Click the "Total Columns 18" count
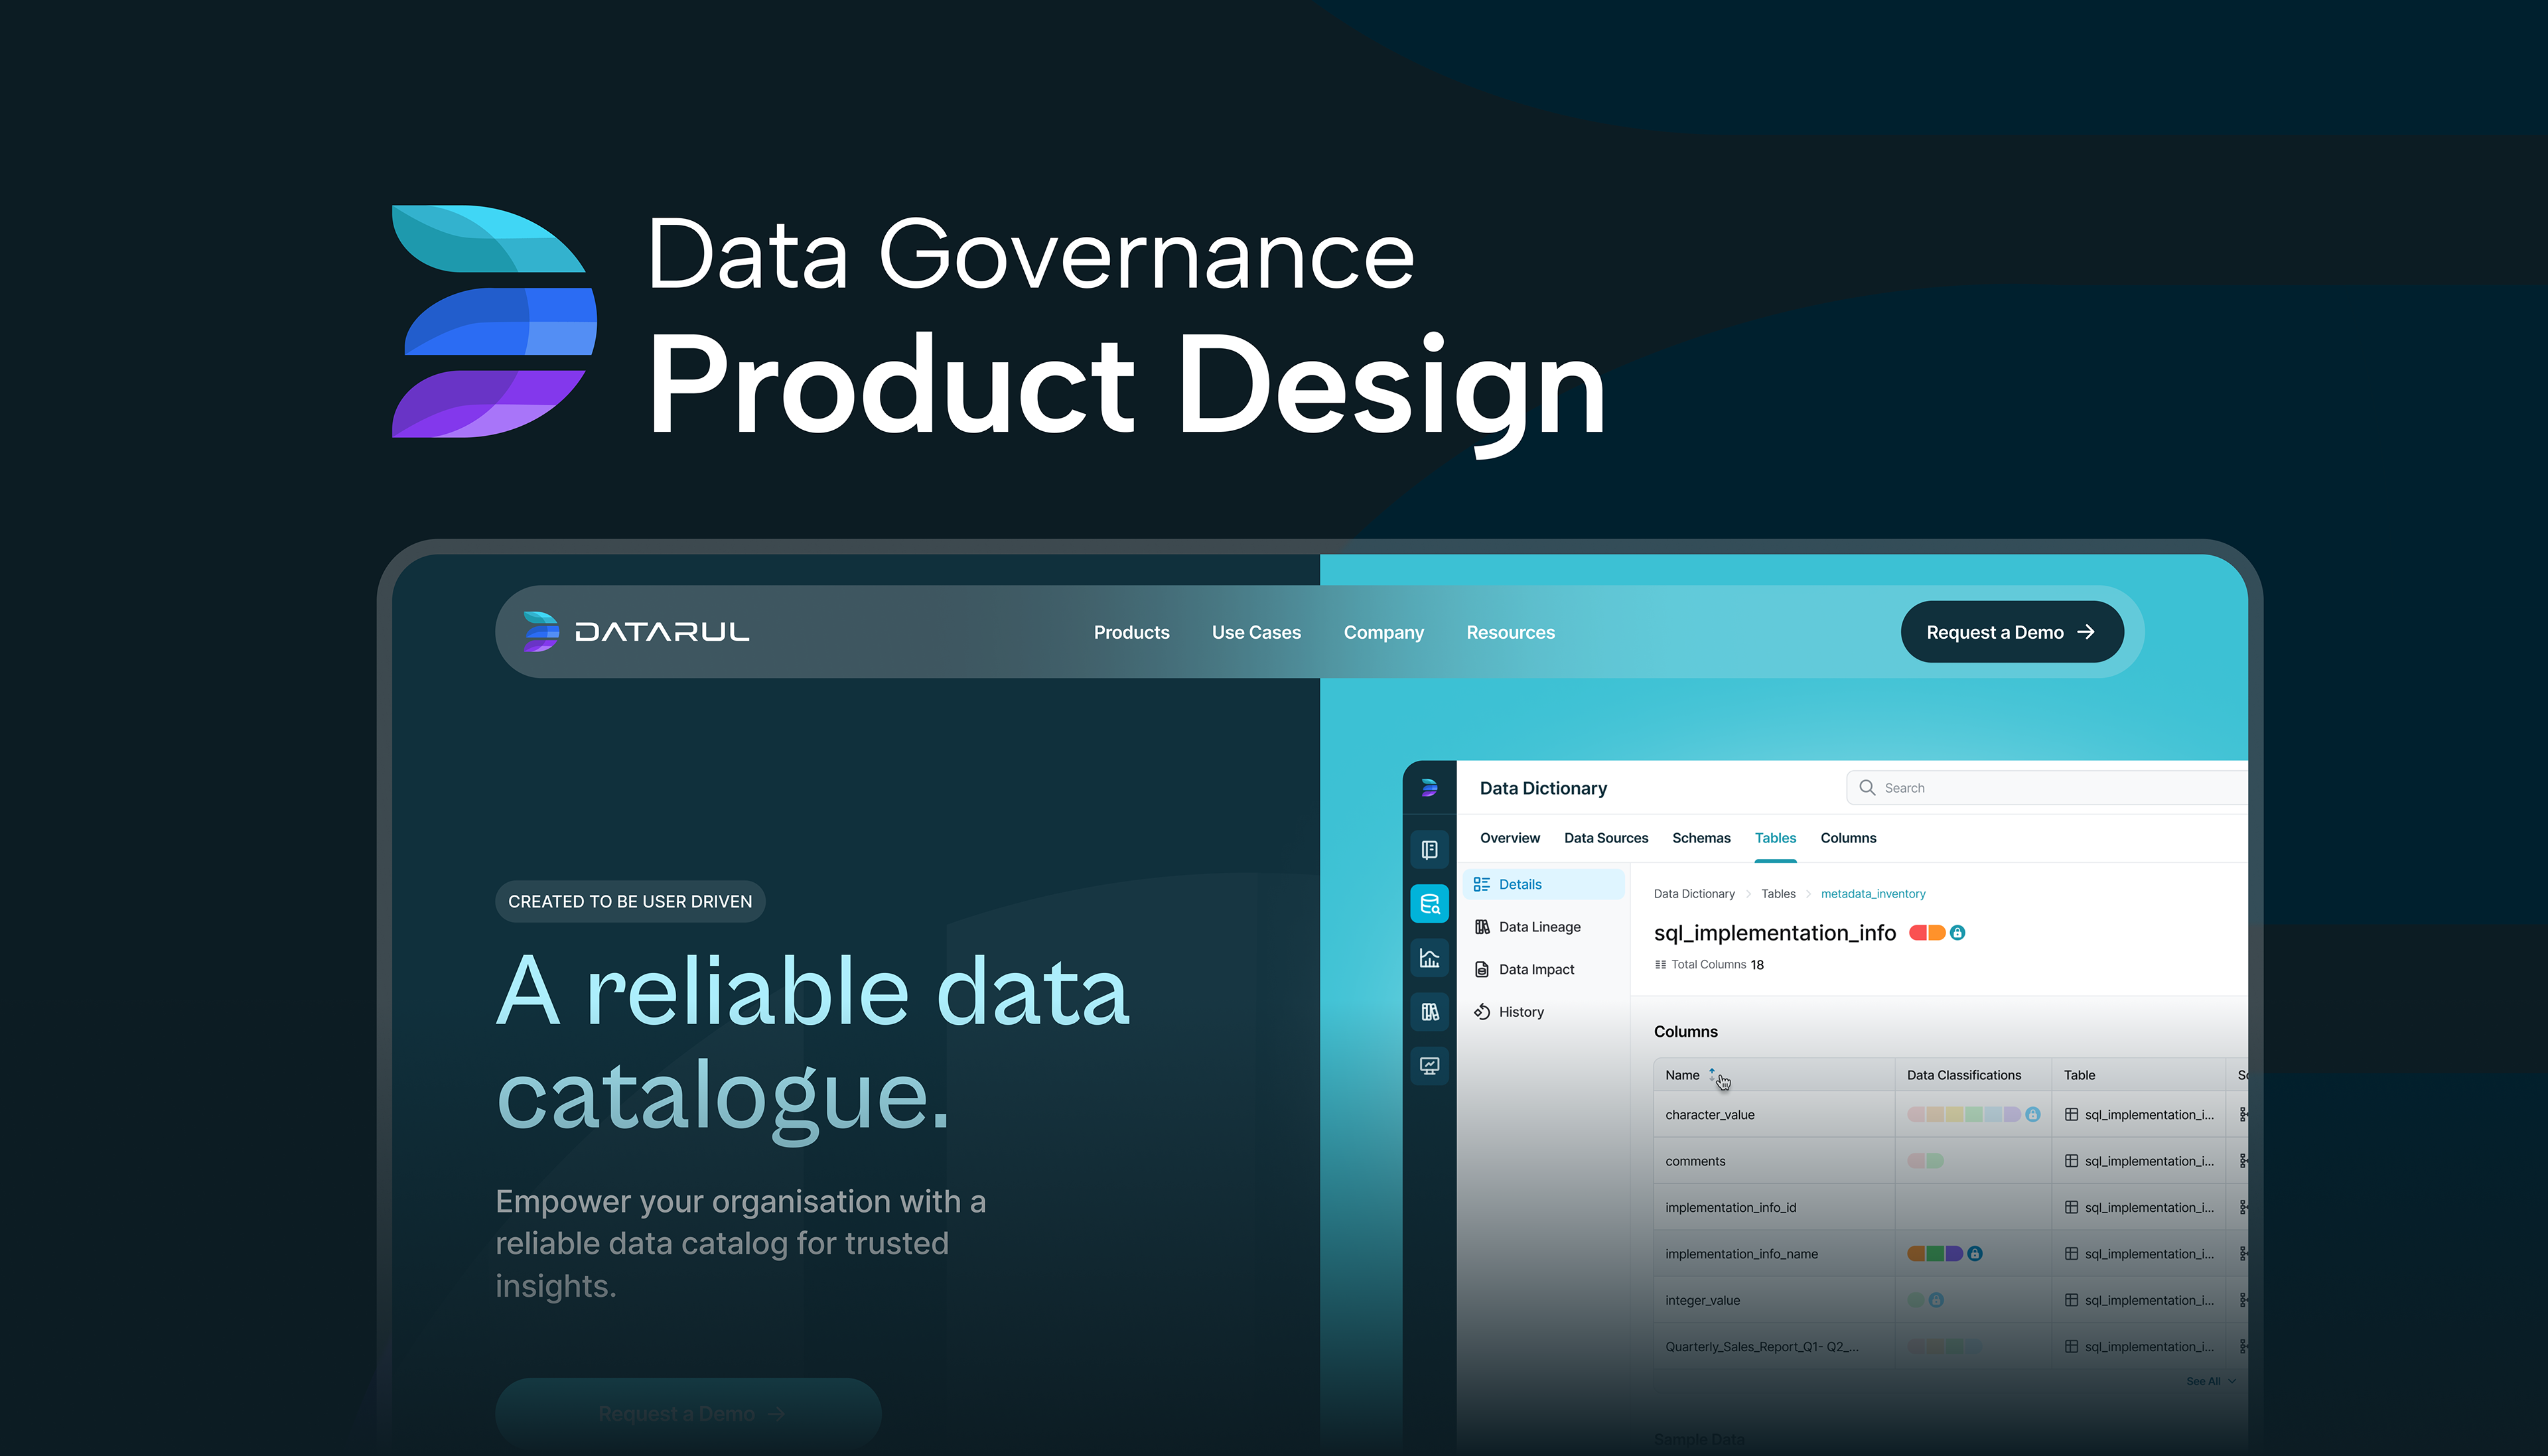Screen dimensions: 2548x1456 [x=1710, y=965]
